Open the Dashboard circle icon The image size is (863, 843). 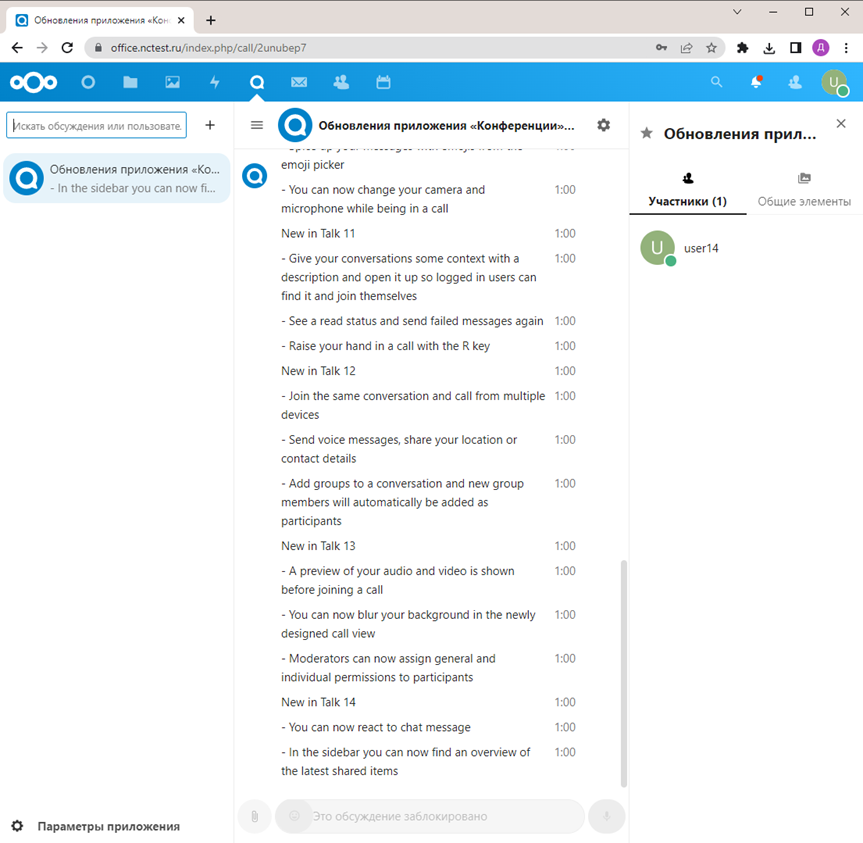point(88,83)
